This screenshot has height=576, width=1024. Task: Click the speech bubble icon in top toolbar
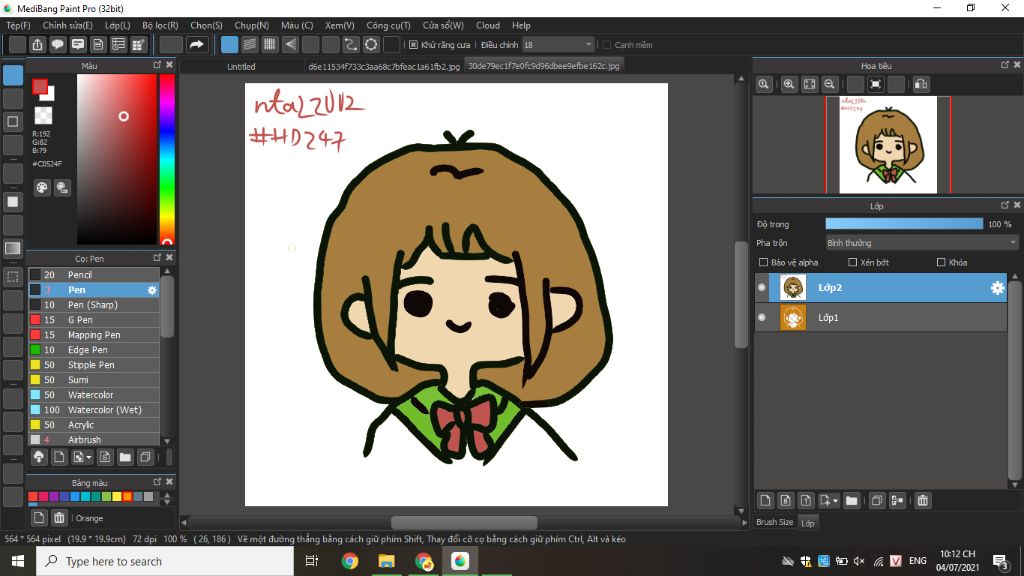57,44
